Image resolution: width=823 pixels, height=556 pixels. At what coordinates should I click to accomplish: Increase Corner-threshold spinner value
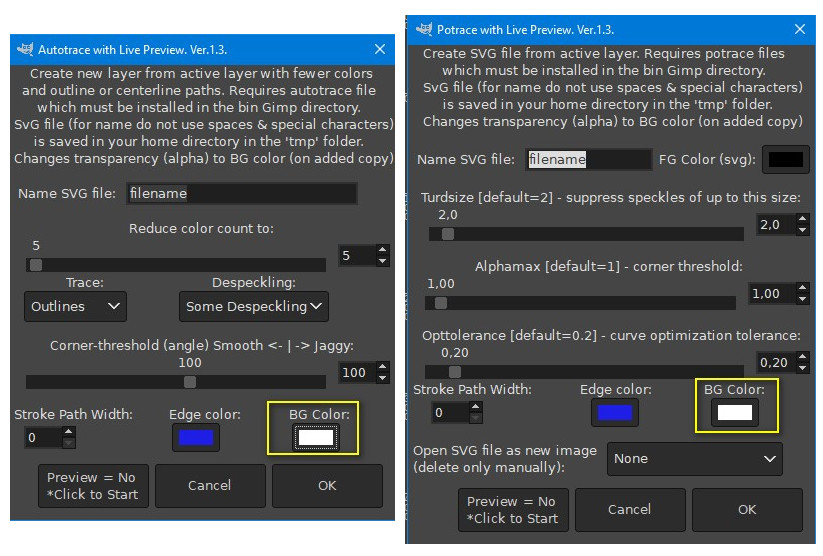(x=383, y=368)
